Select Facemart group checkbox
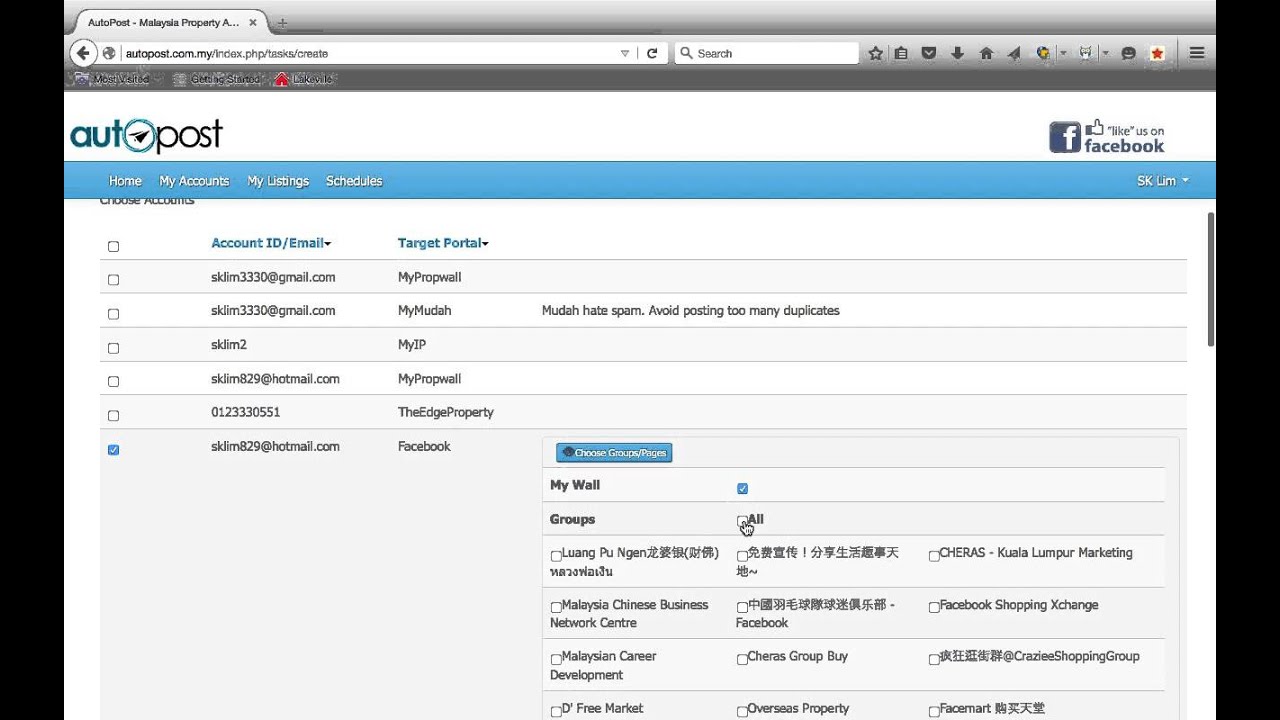Viewport: 1280px width, 720px height. point(934,711)
